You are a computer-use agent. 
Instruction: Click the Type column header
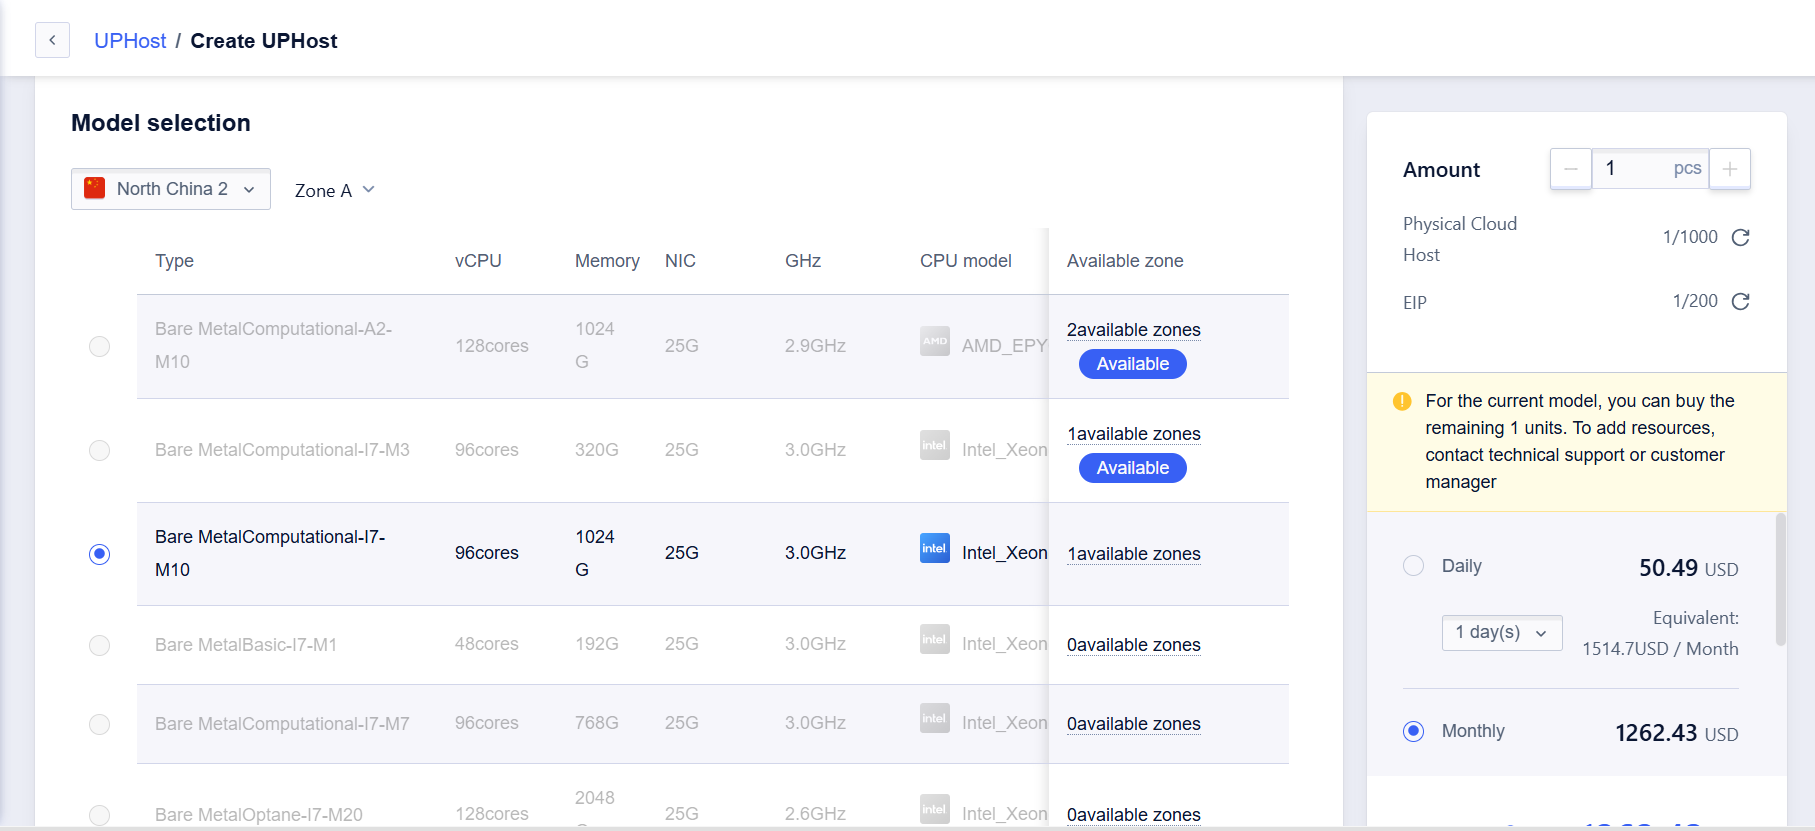pos(174,261)
